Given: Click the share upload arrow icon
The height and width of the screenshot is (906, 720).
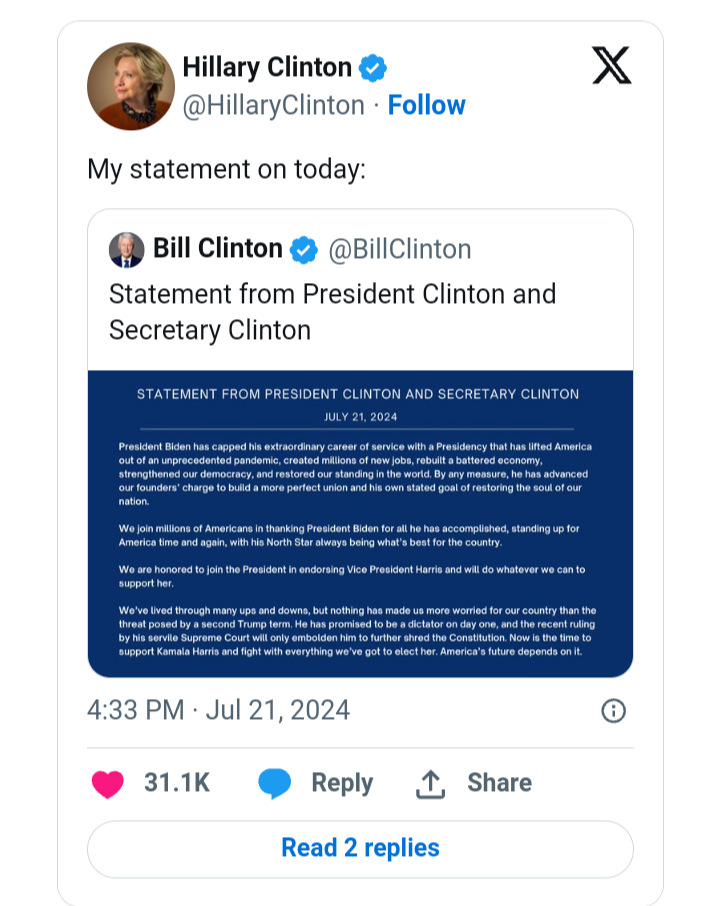Looking at the screenshot, I should click(430, 784).
